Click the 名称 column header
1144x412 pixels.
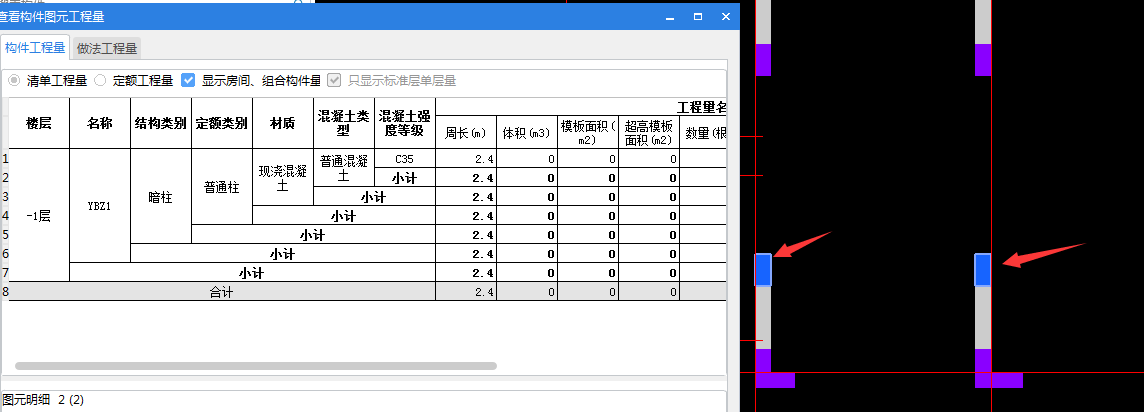(x=100, y=123)
